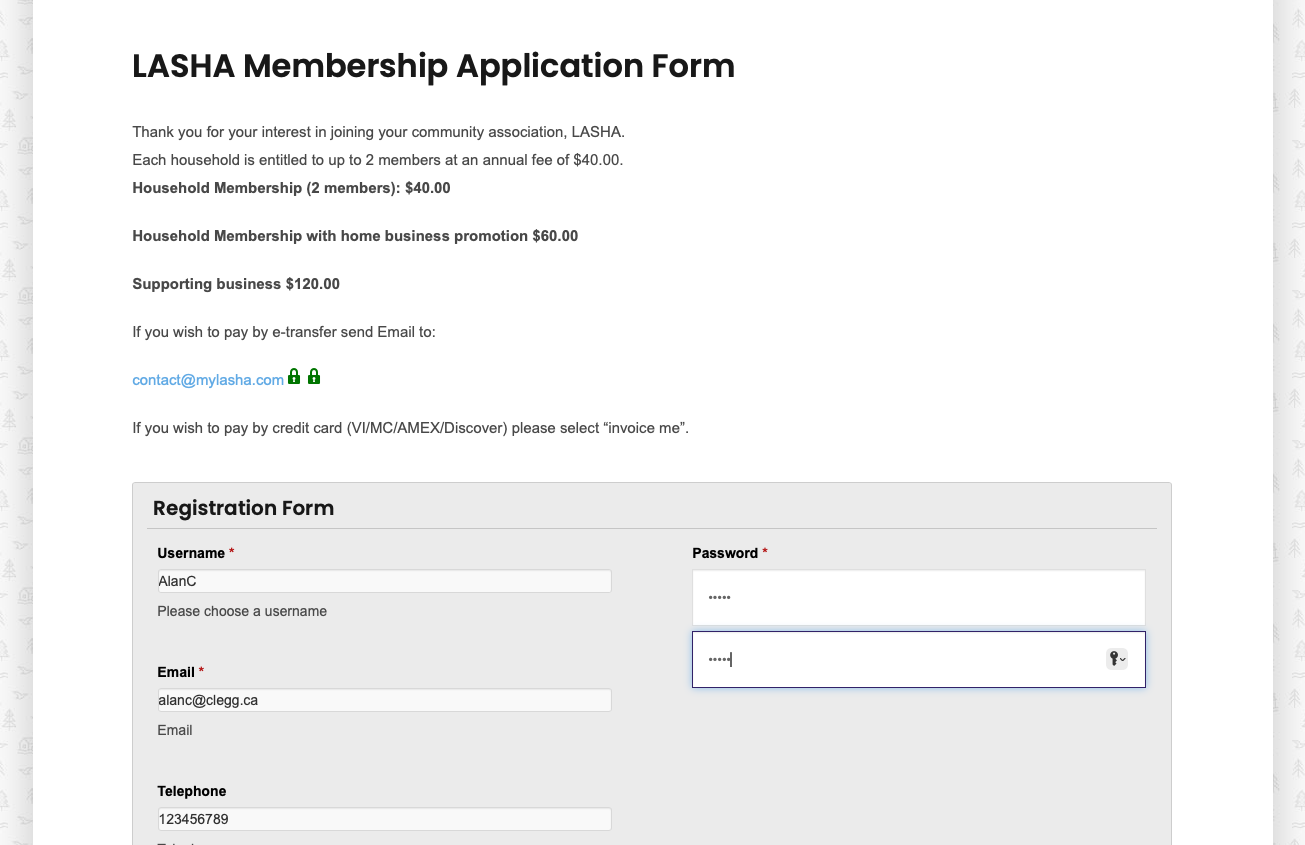
Task: Select the Household Membership $40.00 line
Action: [291, 188]
